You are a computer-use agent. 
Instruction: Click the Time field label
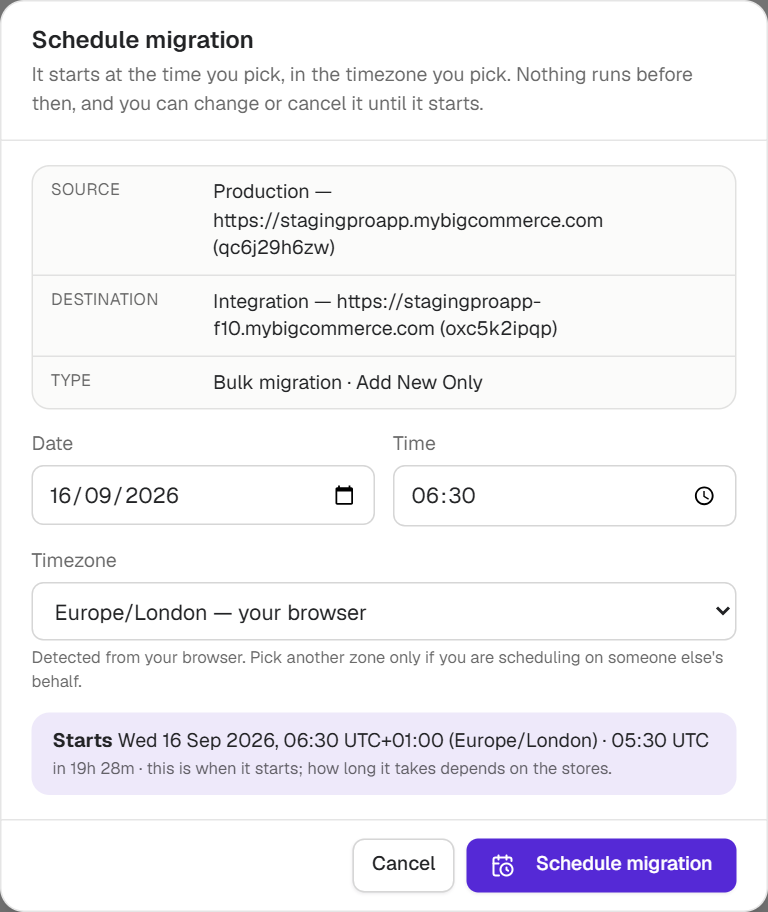414,443
